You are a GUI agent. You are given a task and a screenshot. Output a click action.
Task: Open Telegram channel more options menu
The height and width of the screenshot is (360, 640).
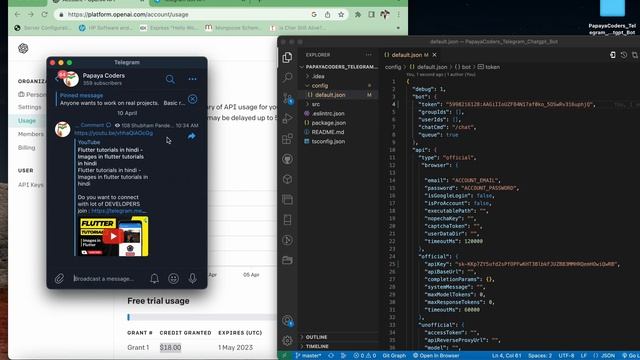coord(192,79)
